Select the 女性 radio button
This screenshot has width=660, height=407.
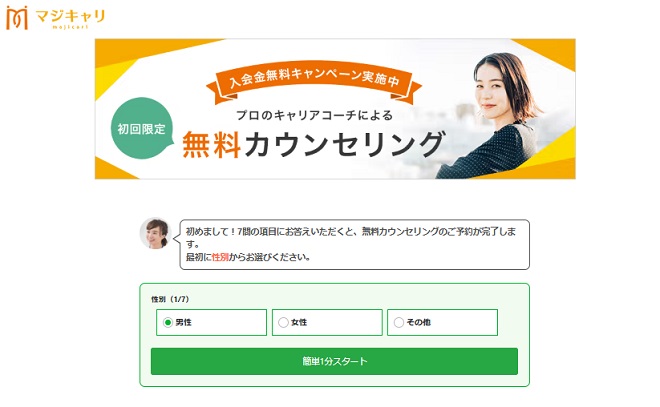click(x=283, y=322)
